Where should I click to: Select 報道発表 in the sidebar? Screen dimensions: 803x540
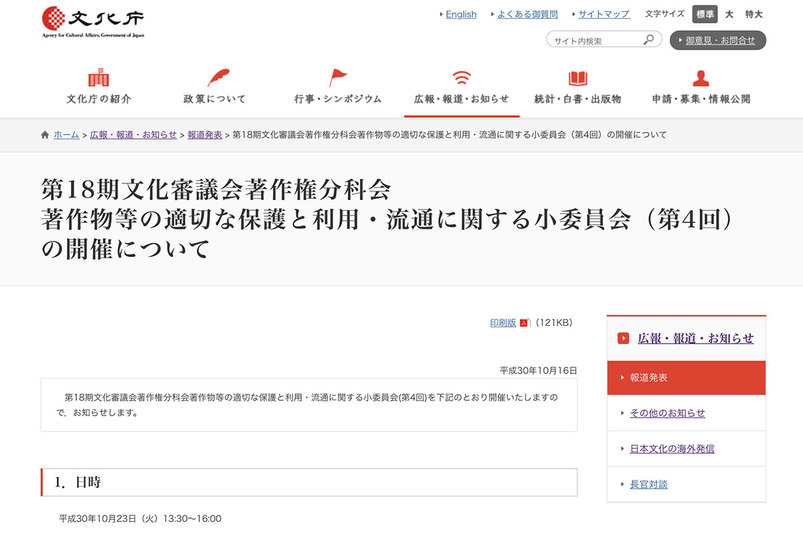tap(686, 378)
